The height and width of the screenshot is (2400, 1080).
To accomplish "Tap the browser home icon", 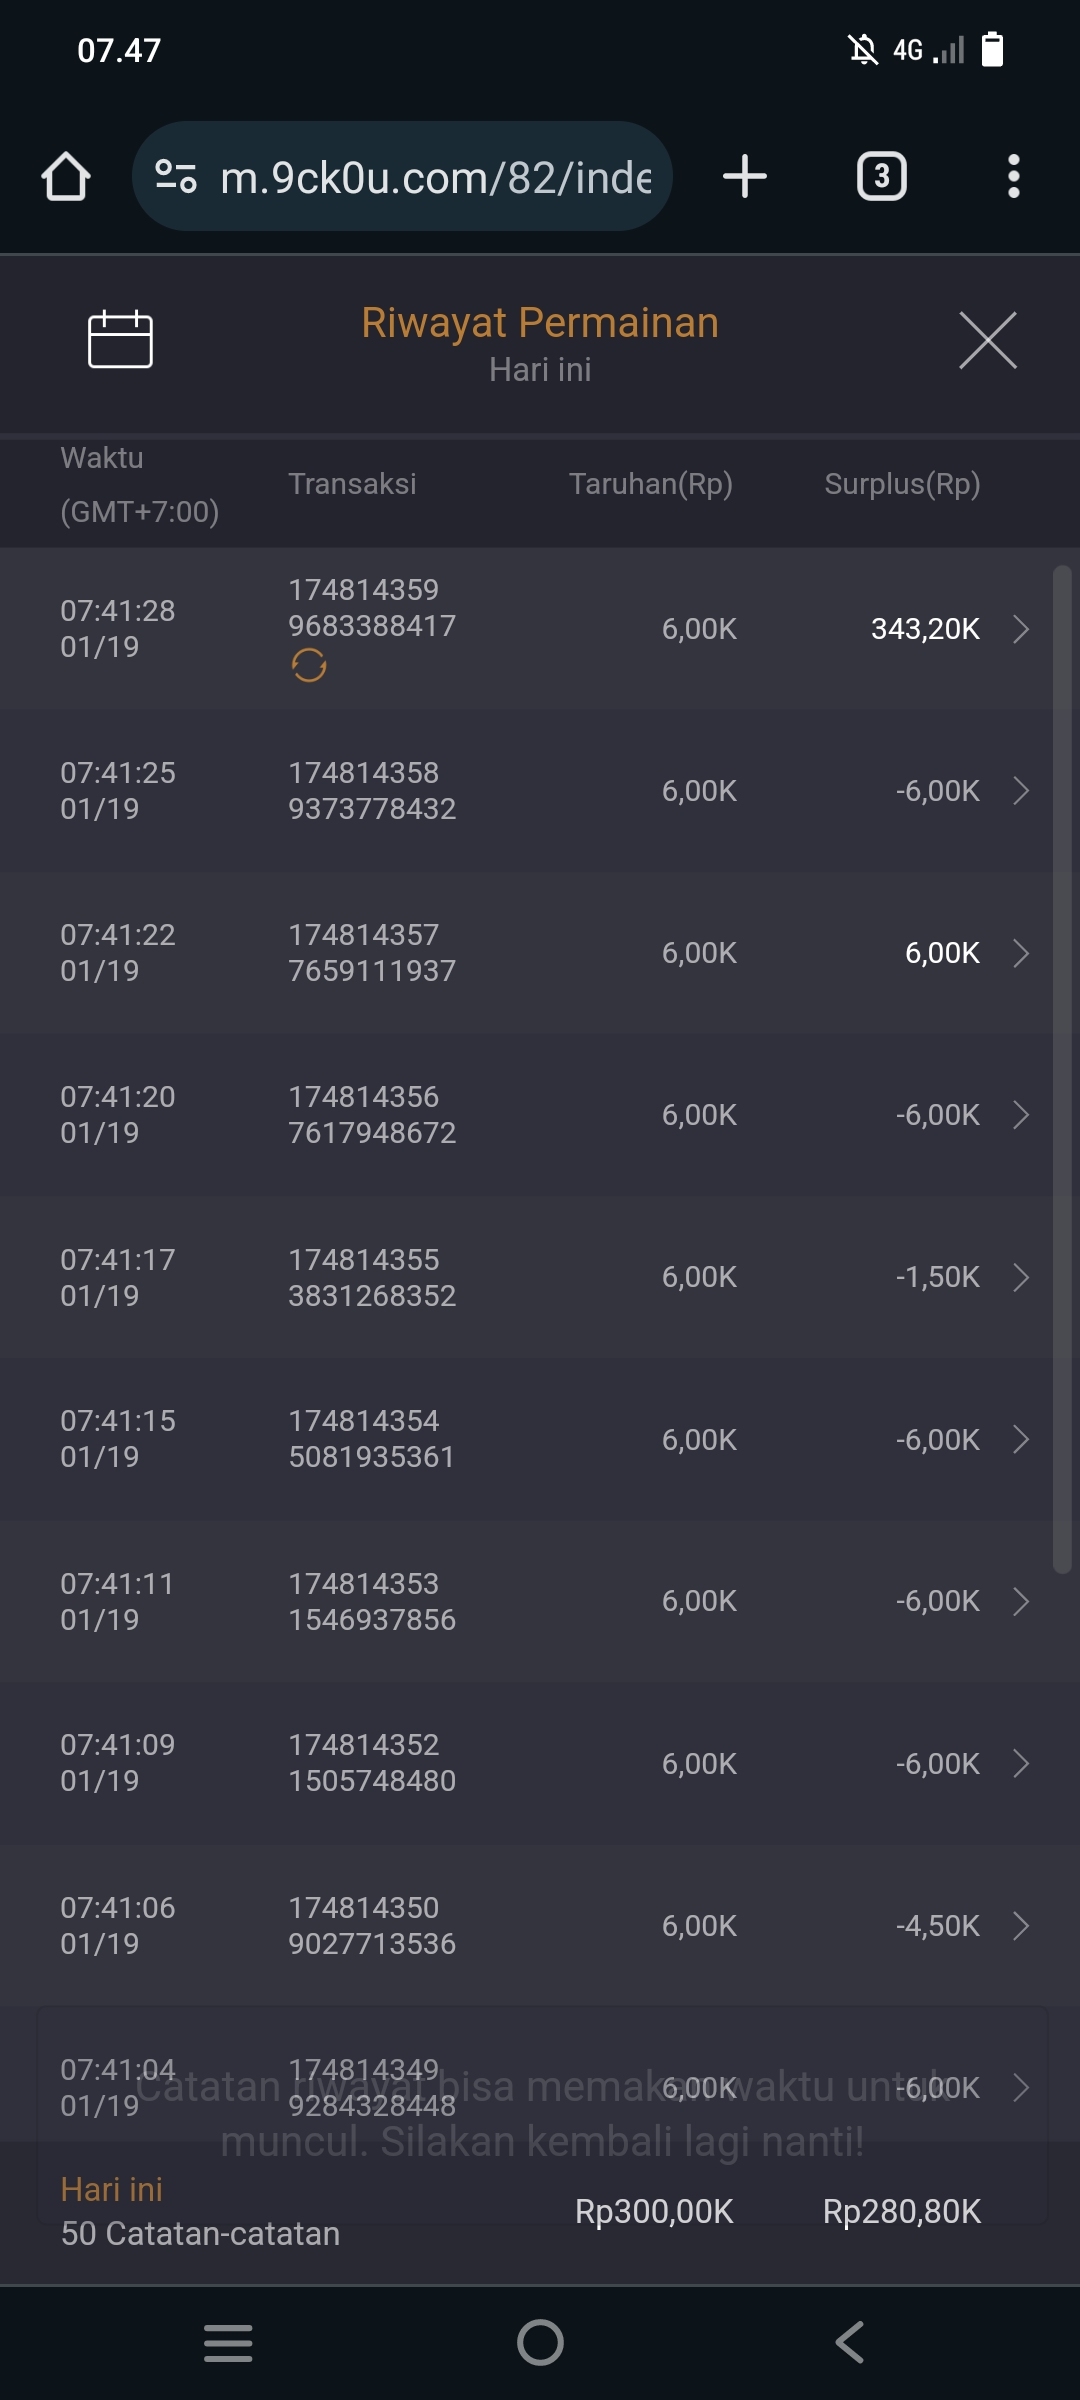I will (x=66, y=177).
